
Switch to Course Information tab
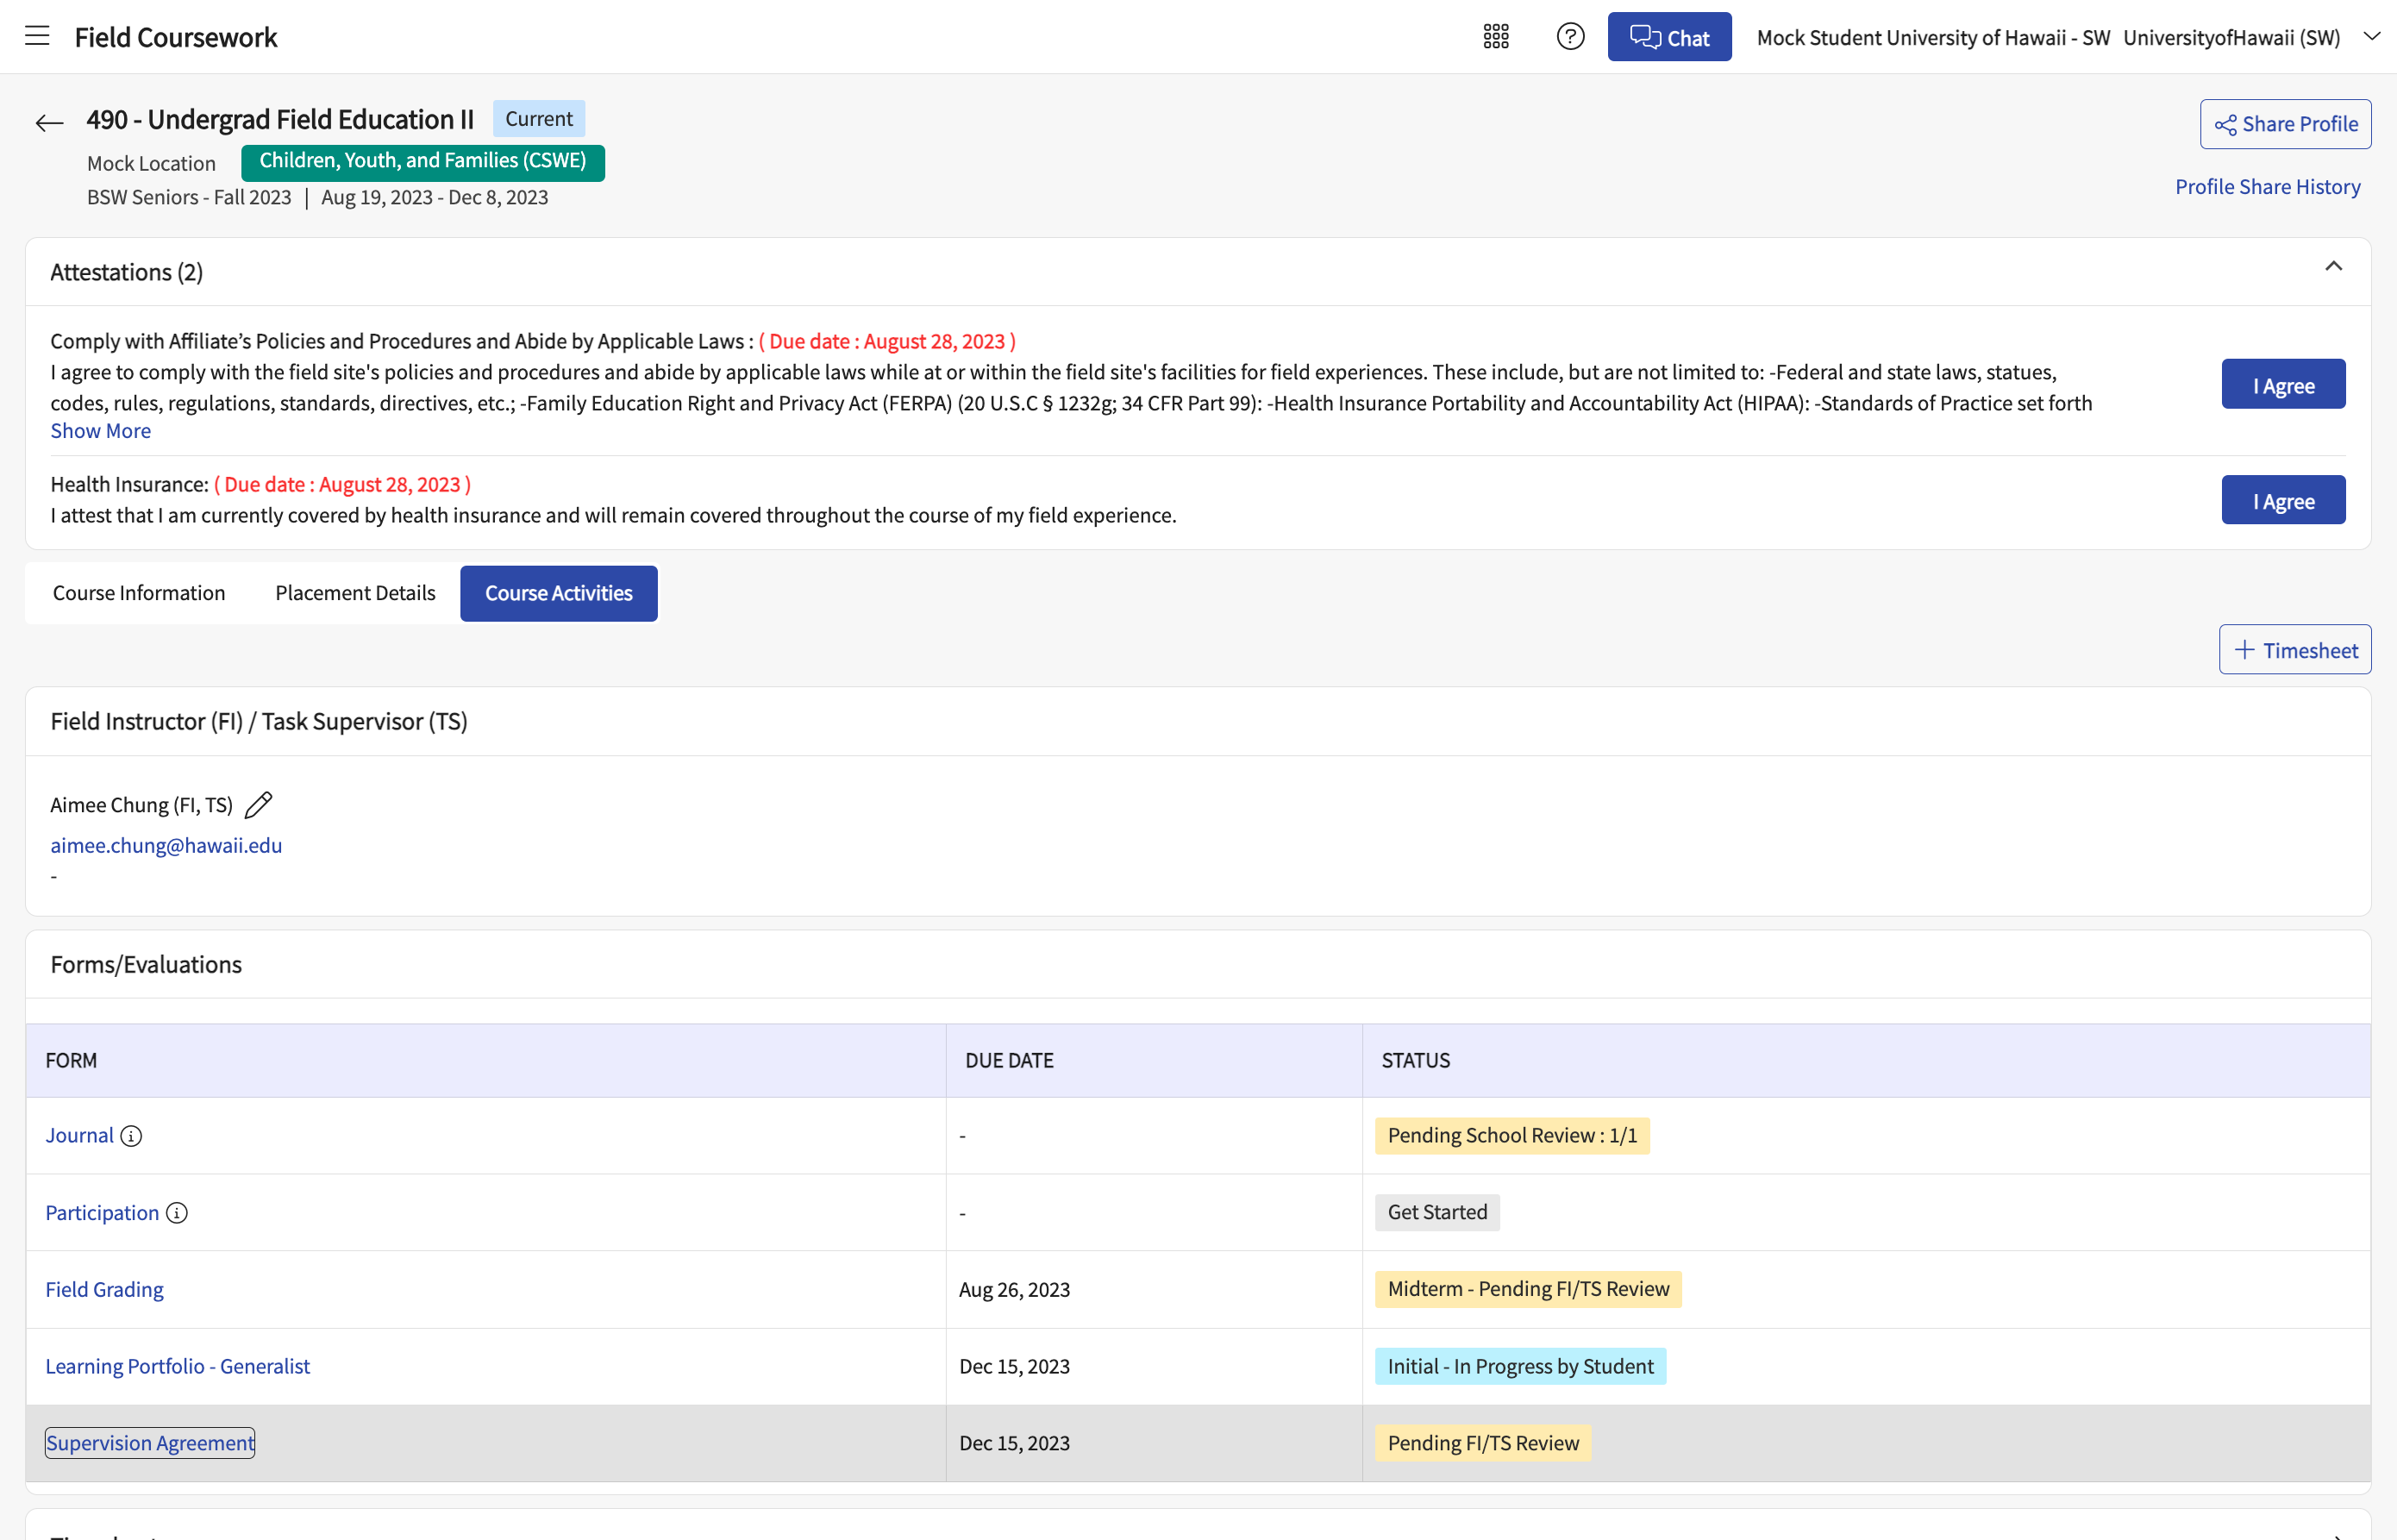coord(139,593)
